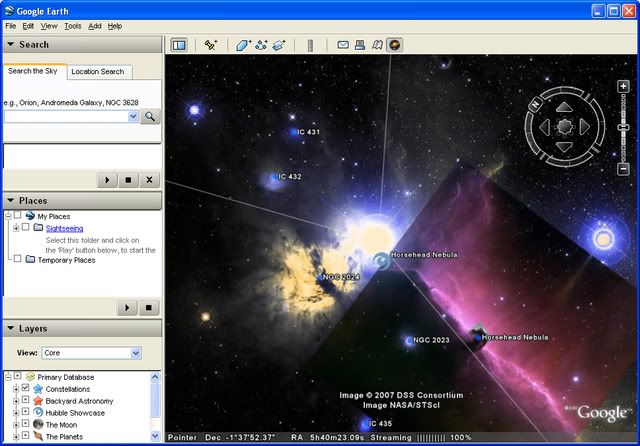Click the Add Placemark pushpin icon
The width and height of the screenshot is (640, 446).
point(211,45)
